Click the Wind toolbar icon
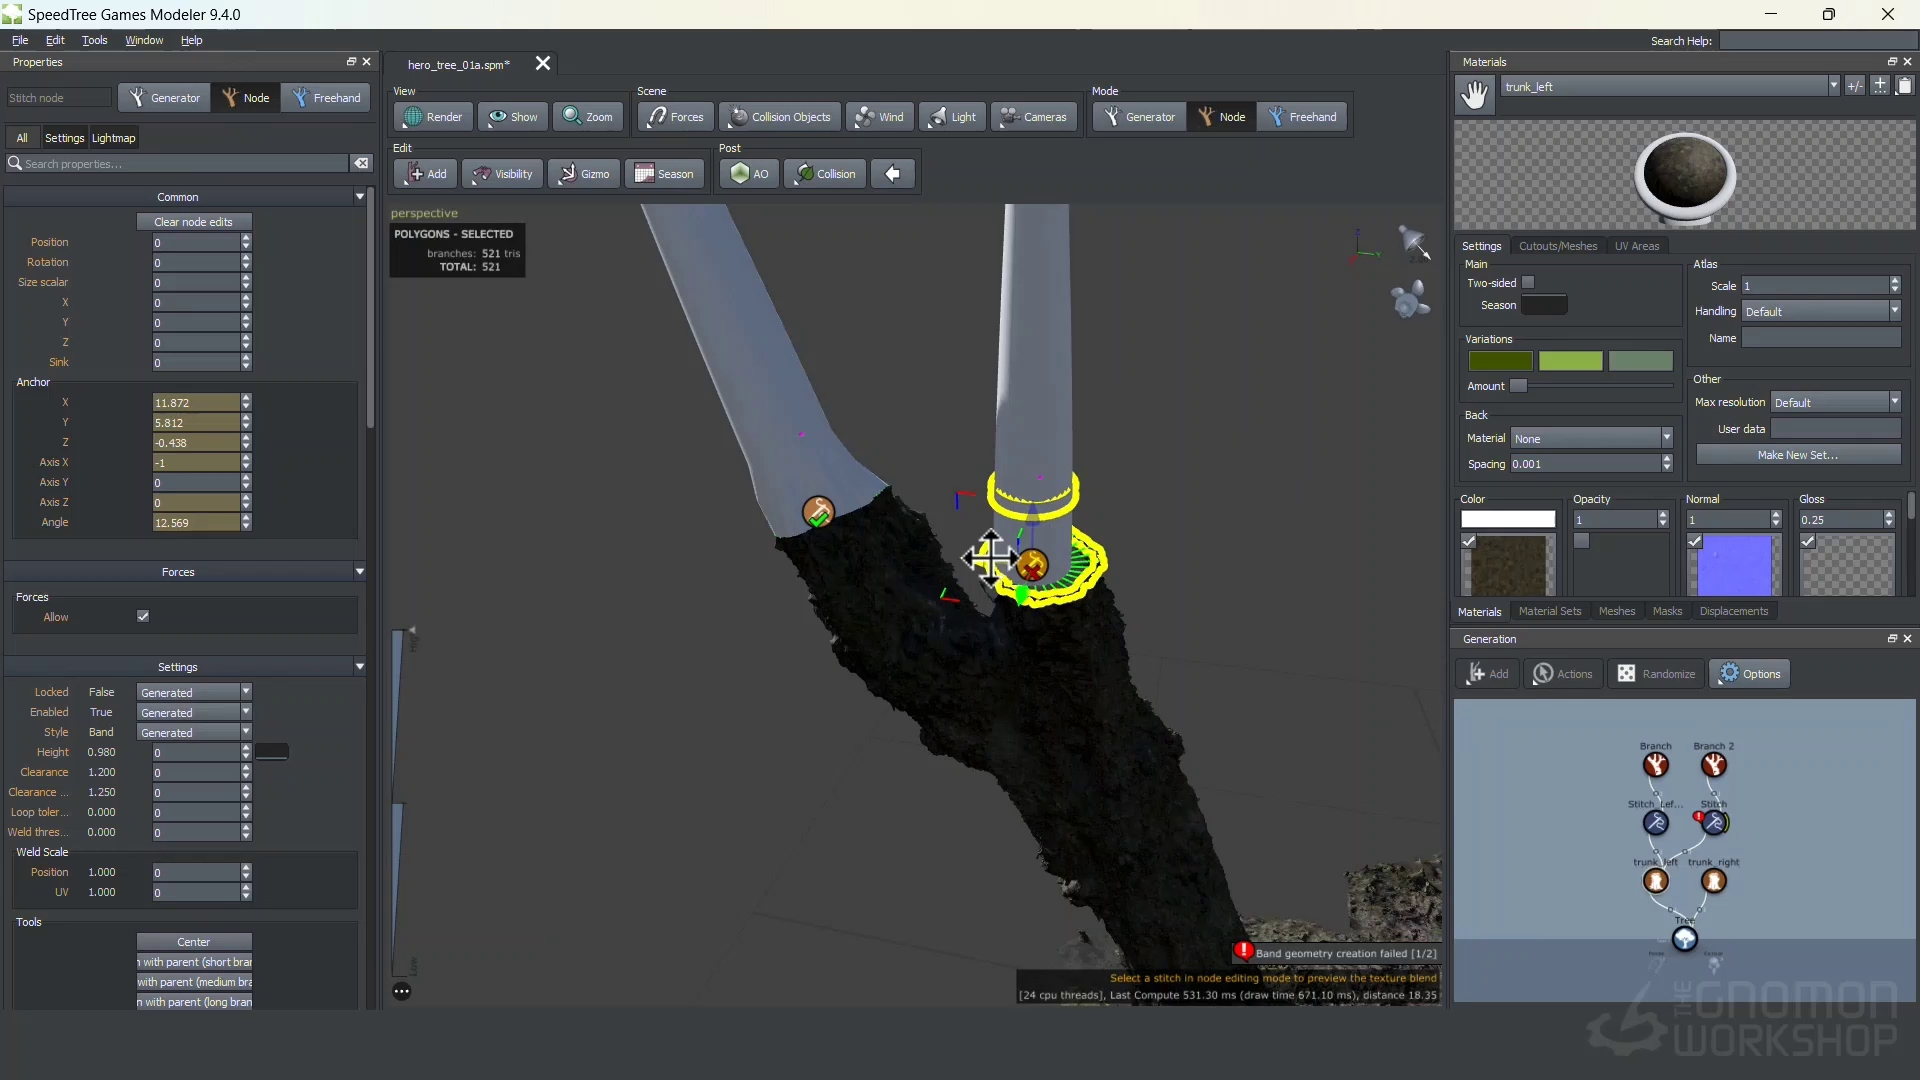This screenshot has height=1080, width=1920. coord(880,117)
